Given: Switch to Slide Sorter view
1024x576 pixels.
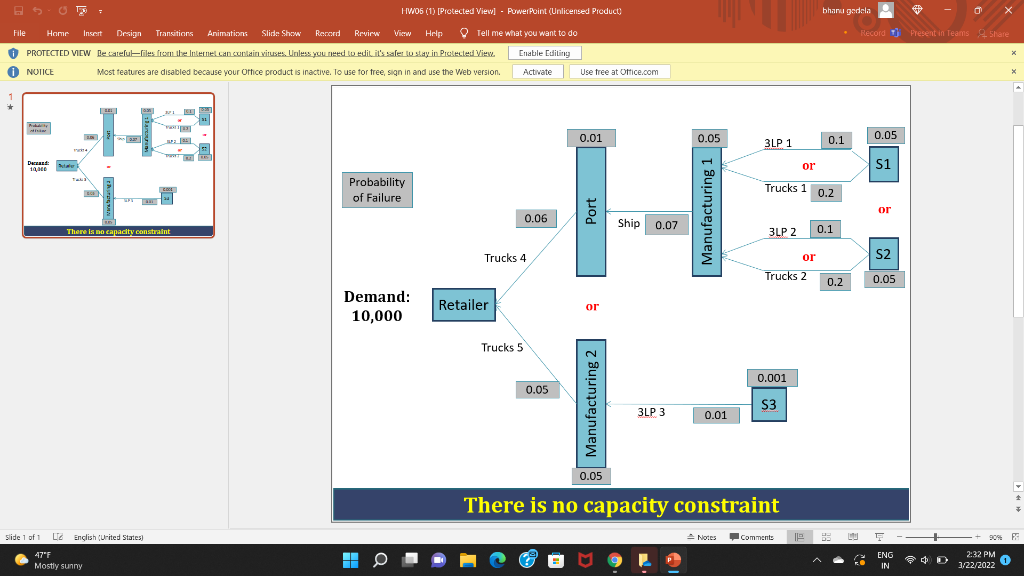Looking at the screenshot, I should pyautogui.click(x=825, y=536).
